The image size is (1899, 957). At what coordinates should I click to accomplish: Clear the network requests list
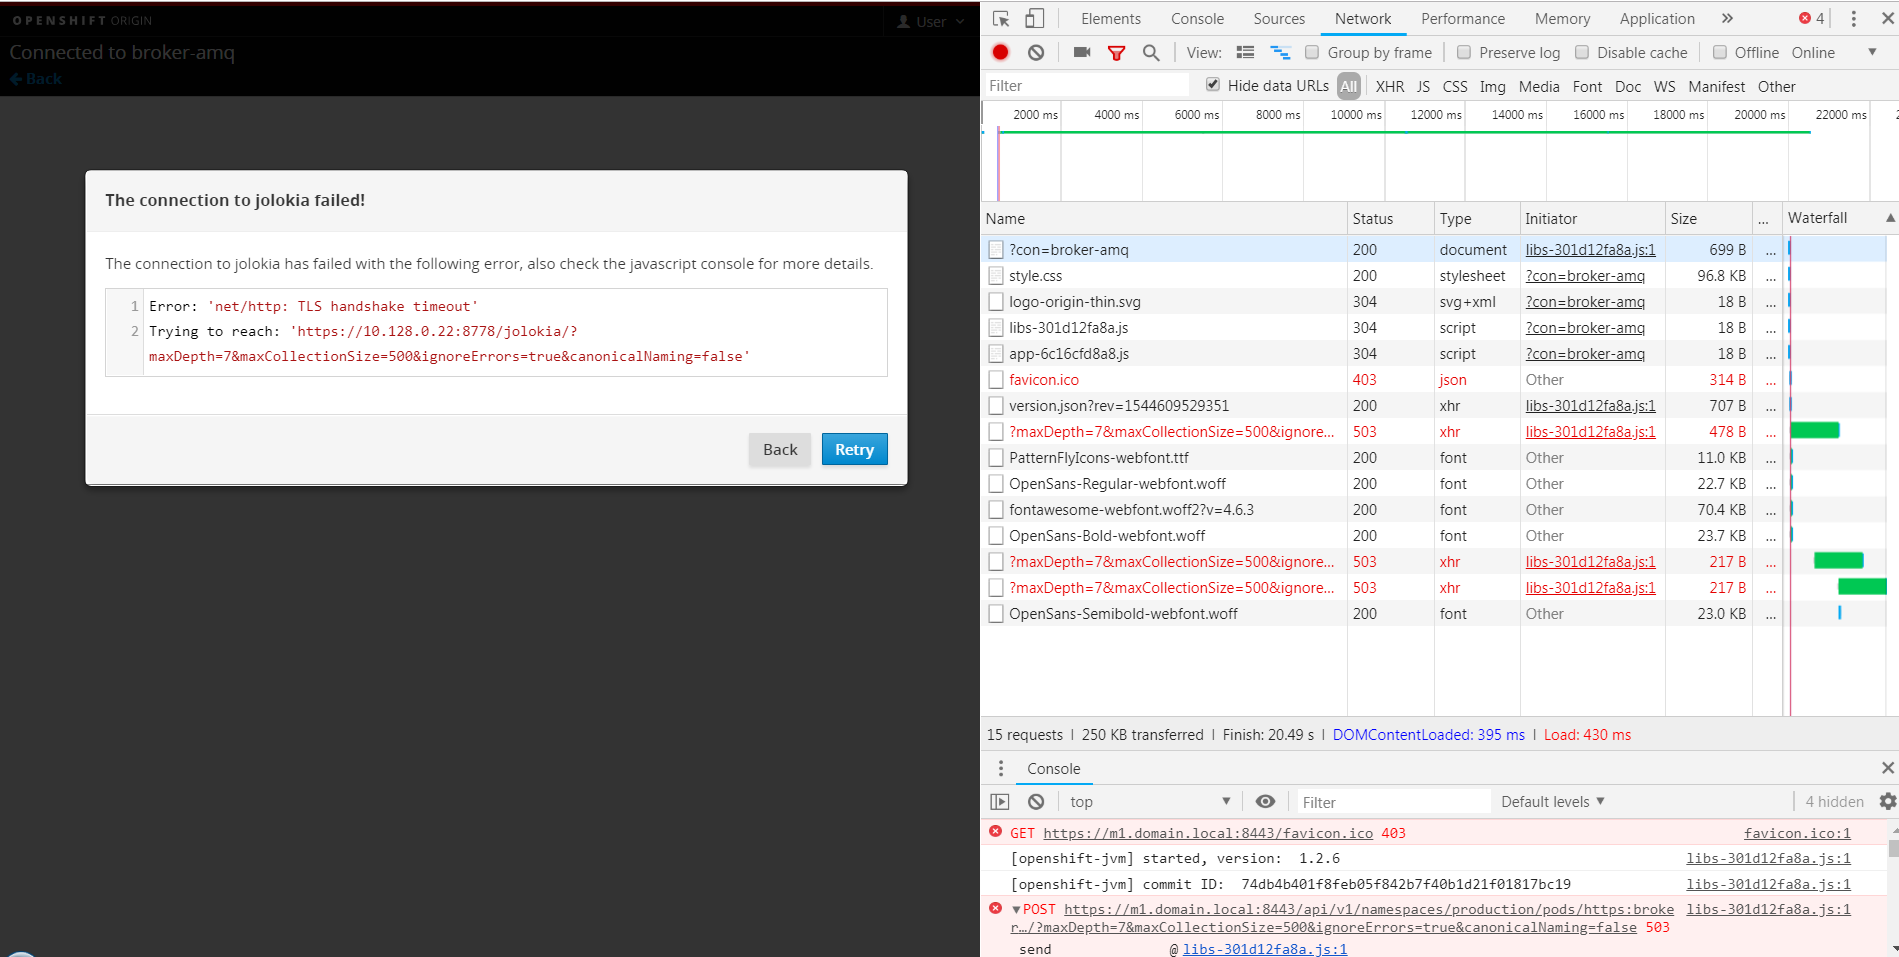click(1035, 52)
